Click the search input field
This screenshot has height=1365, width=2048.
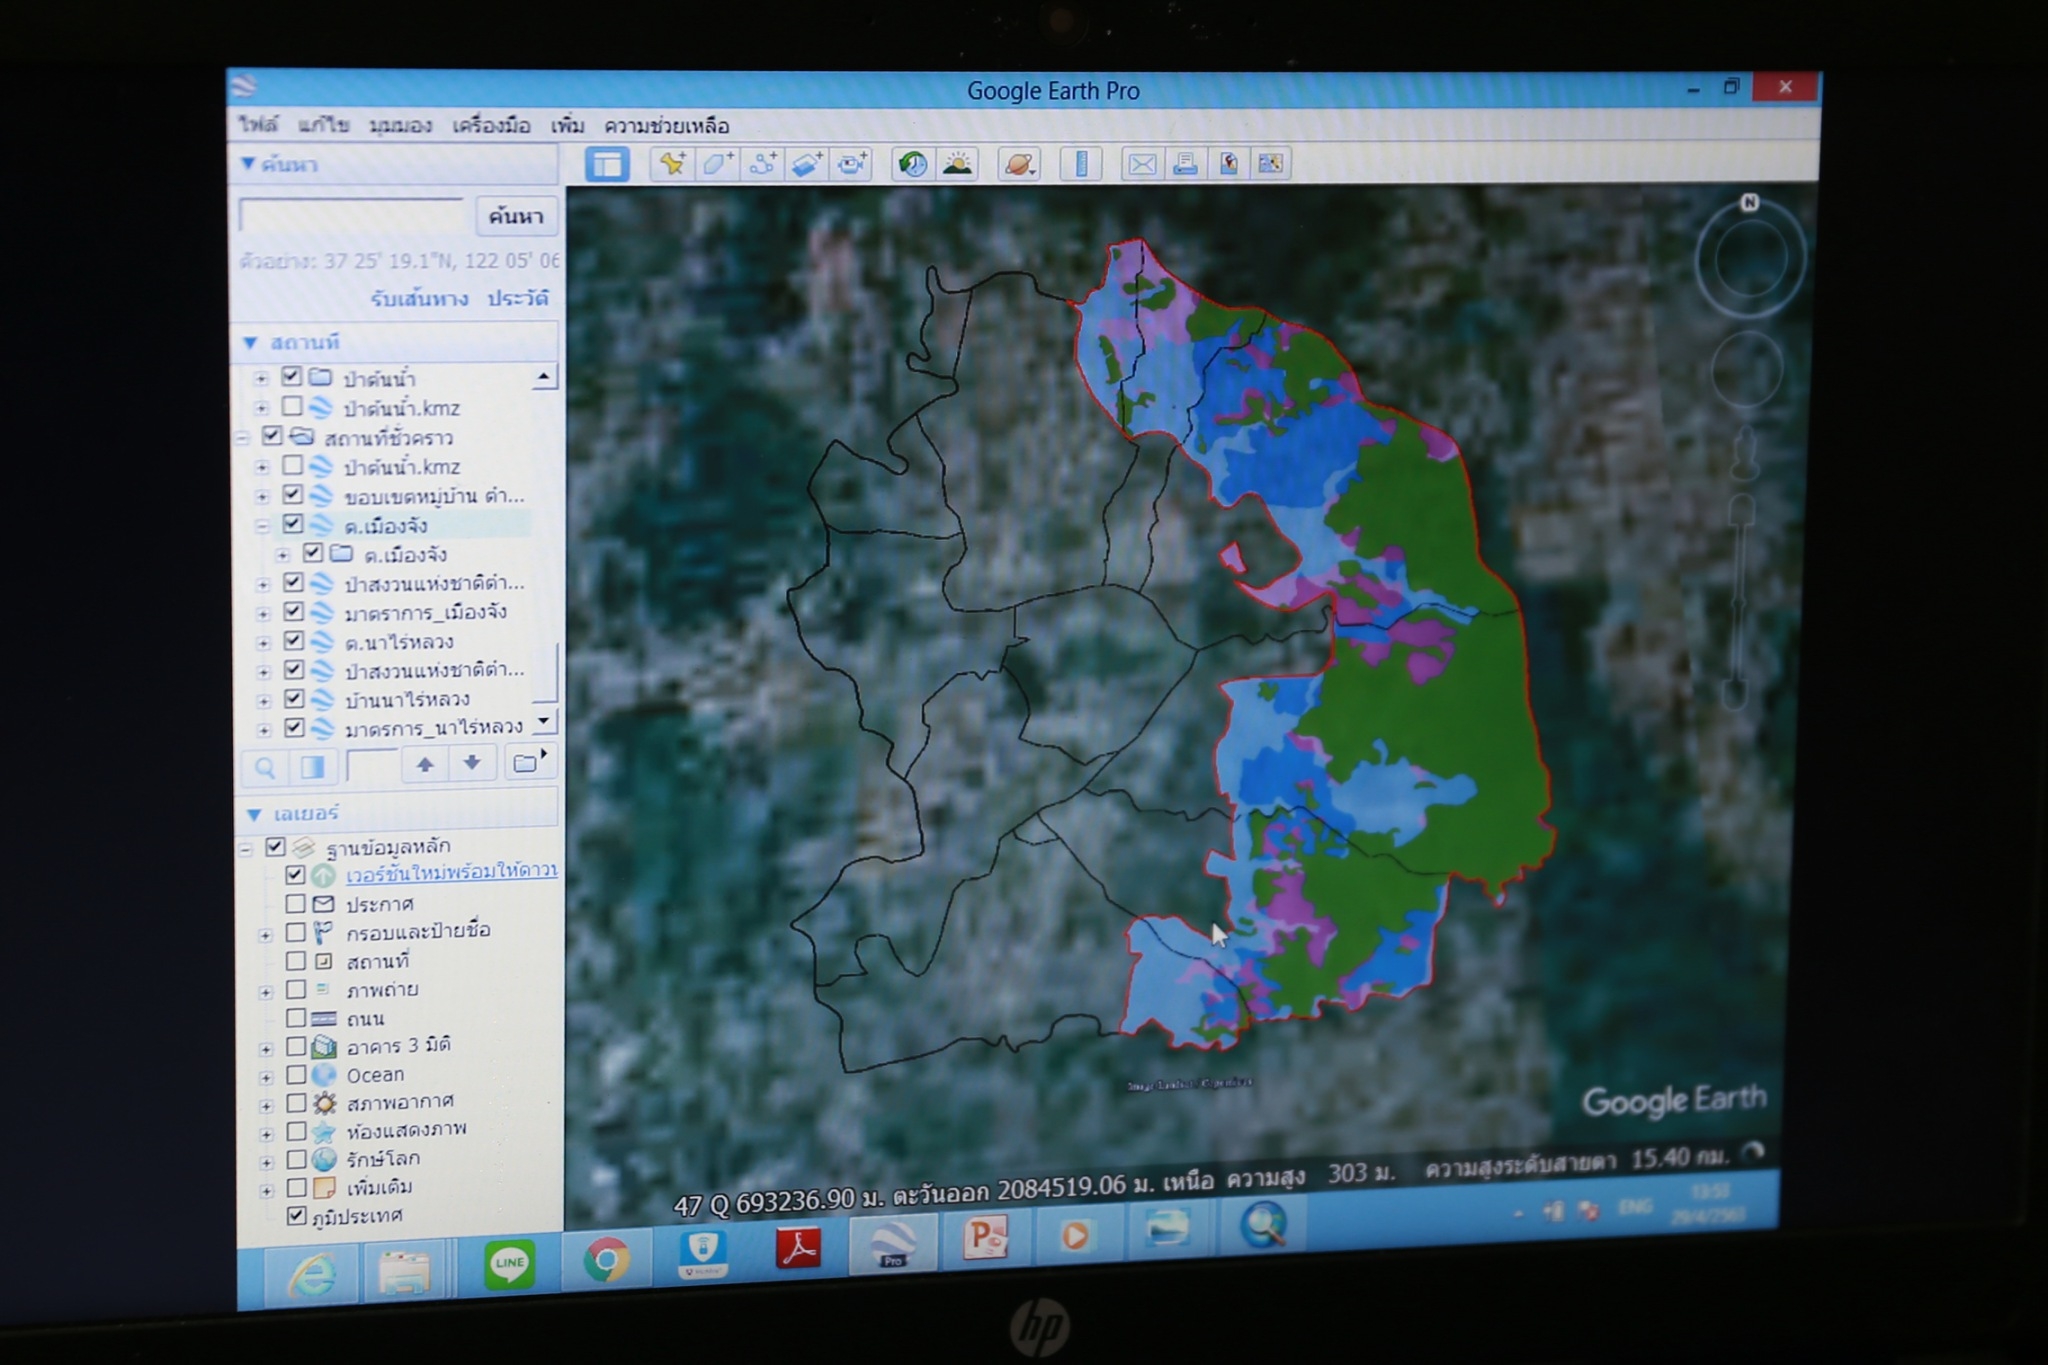click(x=352, y=217)
